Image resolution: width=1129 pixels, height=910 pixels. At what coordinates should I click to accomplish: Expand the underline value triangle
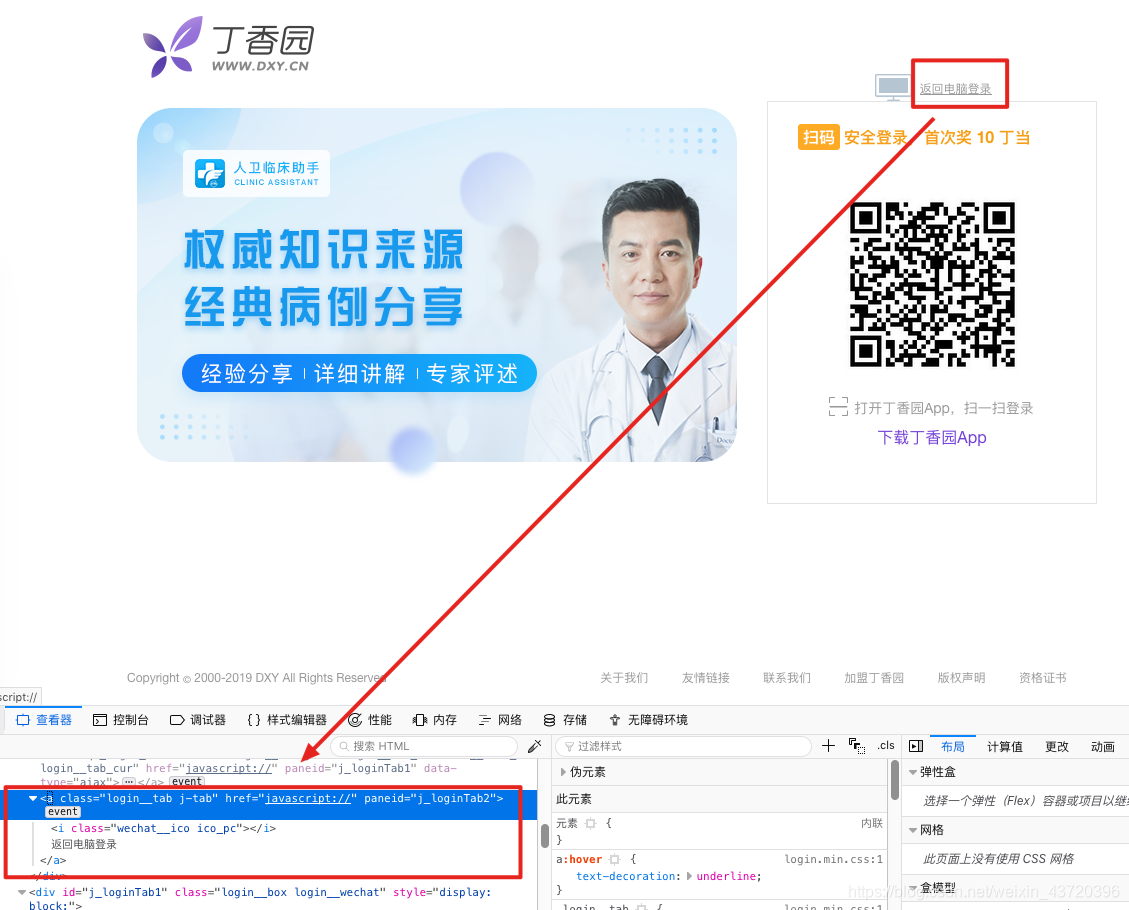[689, 876]
